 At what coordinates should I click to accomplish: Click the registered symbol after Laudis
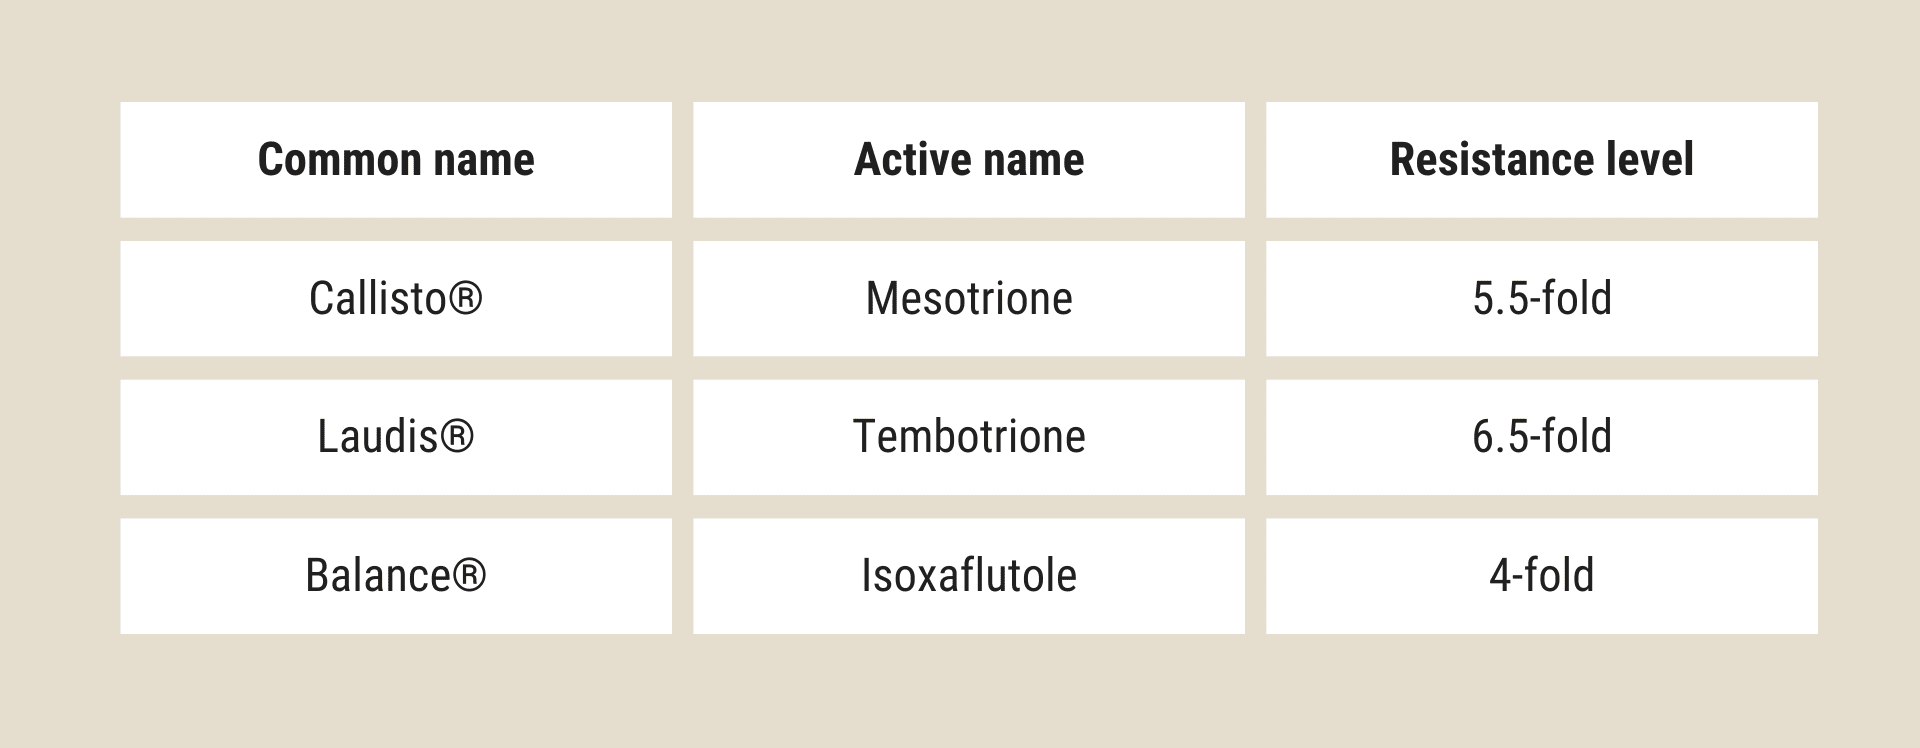coord(457,437)
